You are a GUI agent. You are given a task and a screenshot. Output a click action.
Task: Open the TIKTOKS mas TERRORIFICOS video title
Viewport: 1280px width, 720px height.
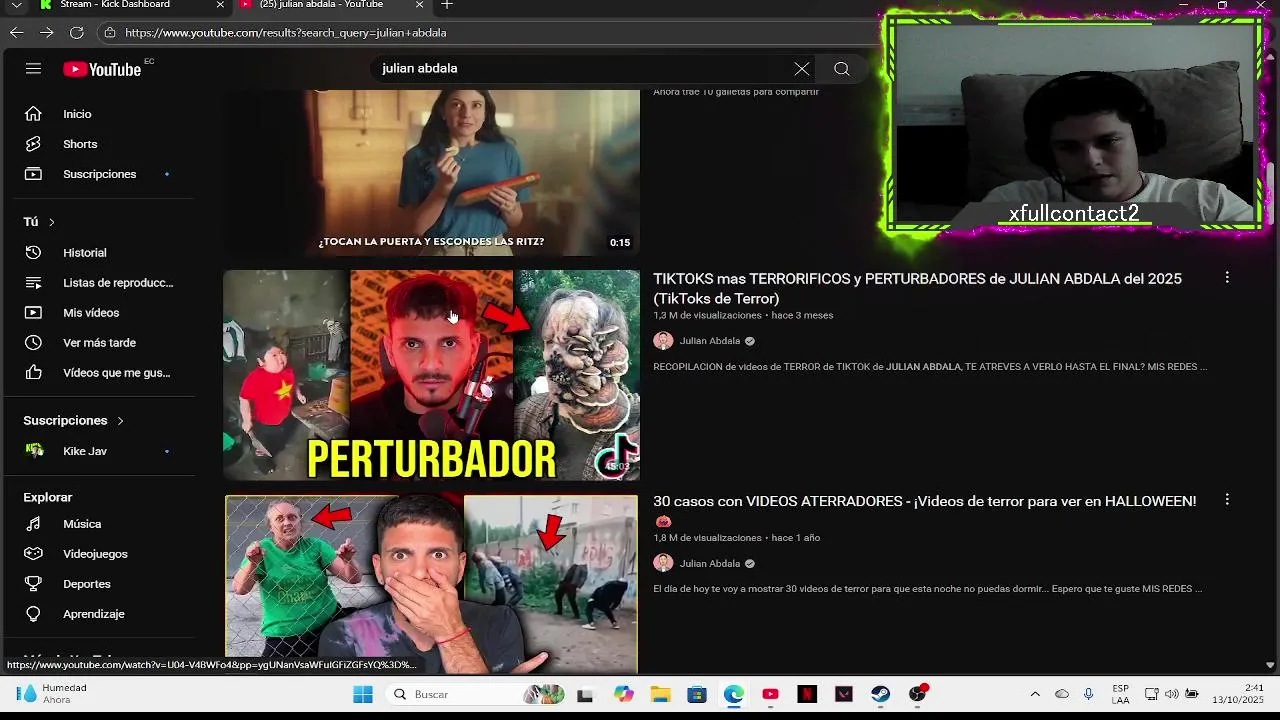click(917, 288)
